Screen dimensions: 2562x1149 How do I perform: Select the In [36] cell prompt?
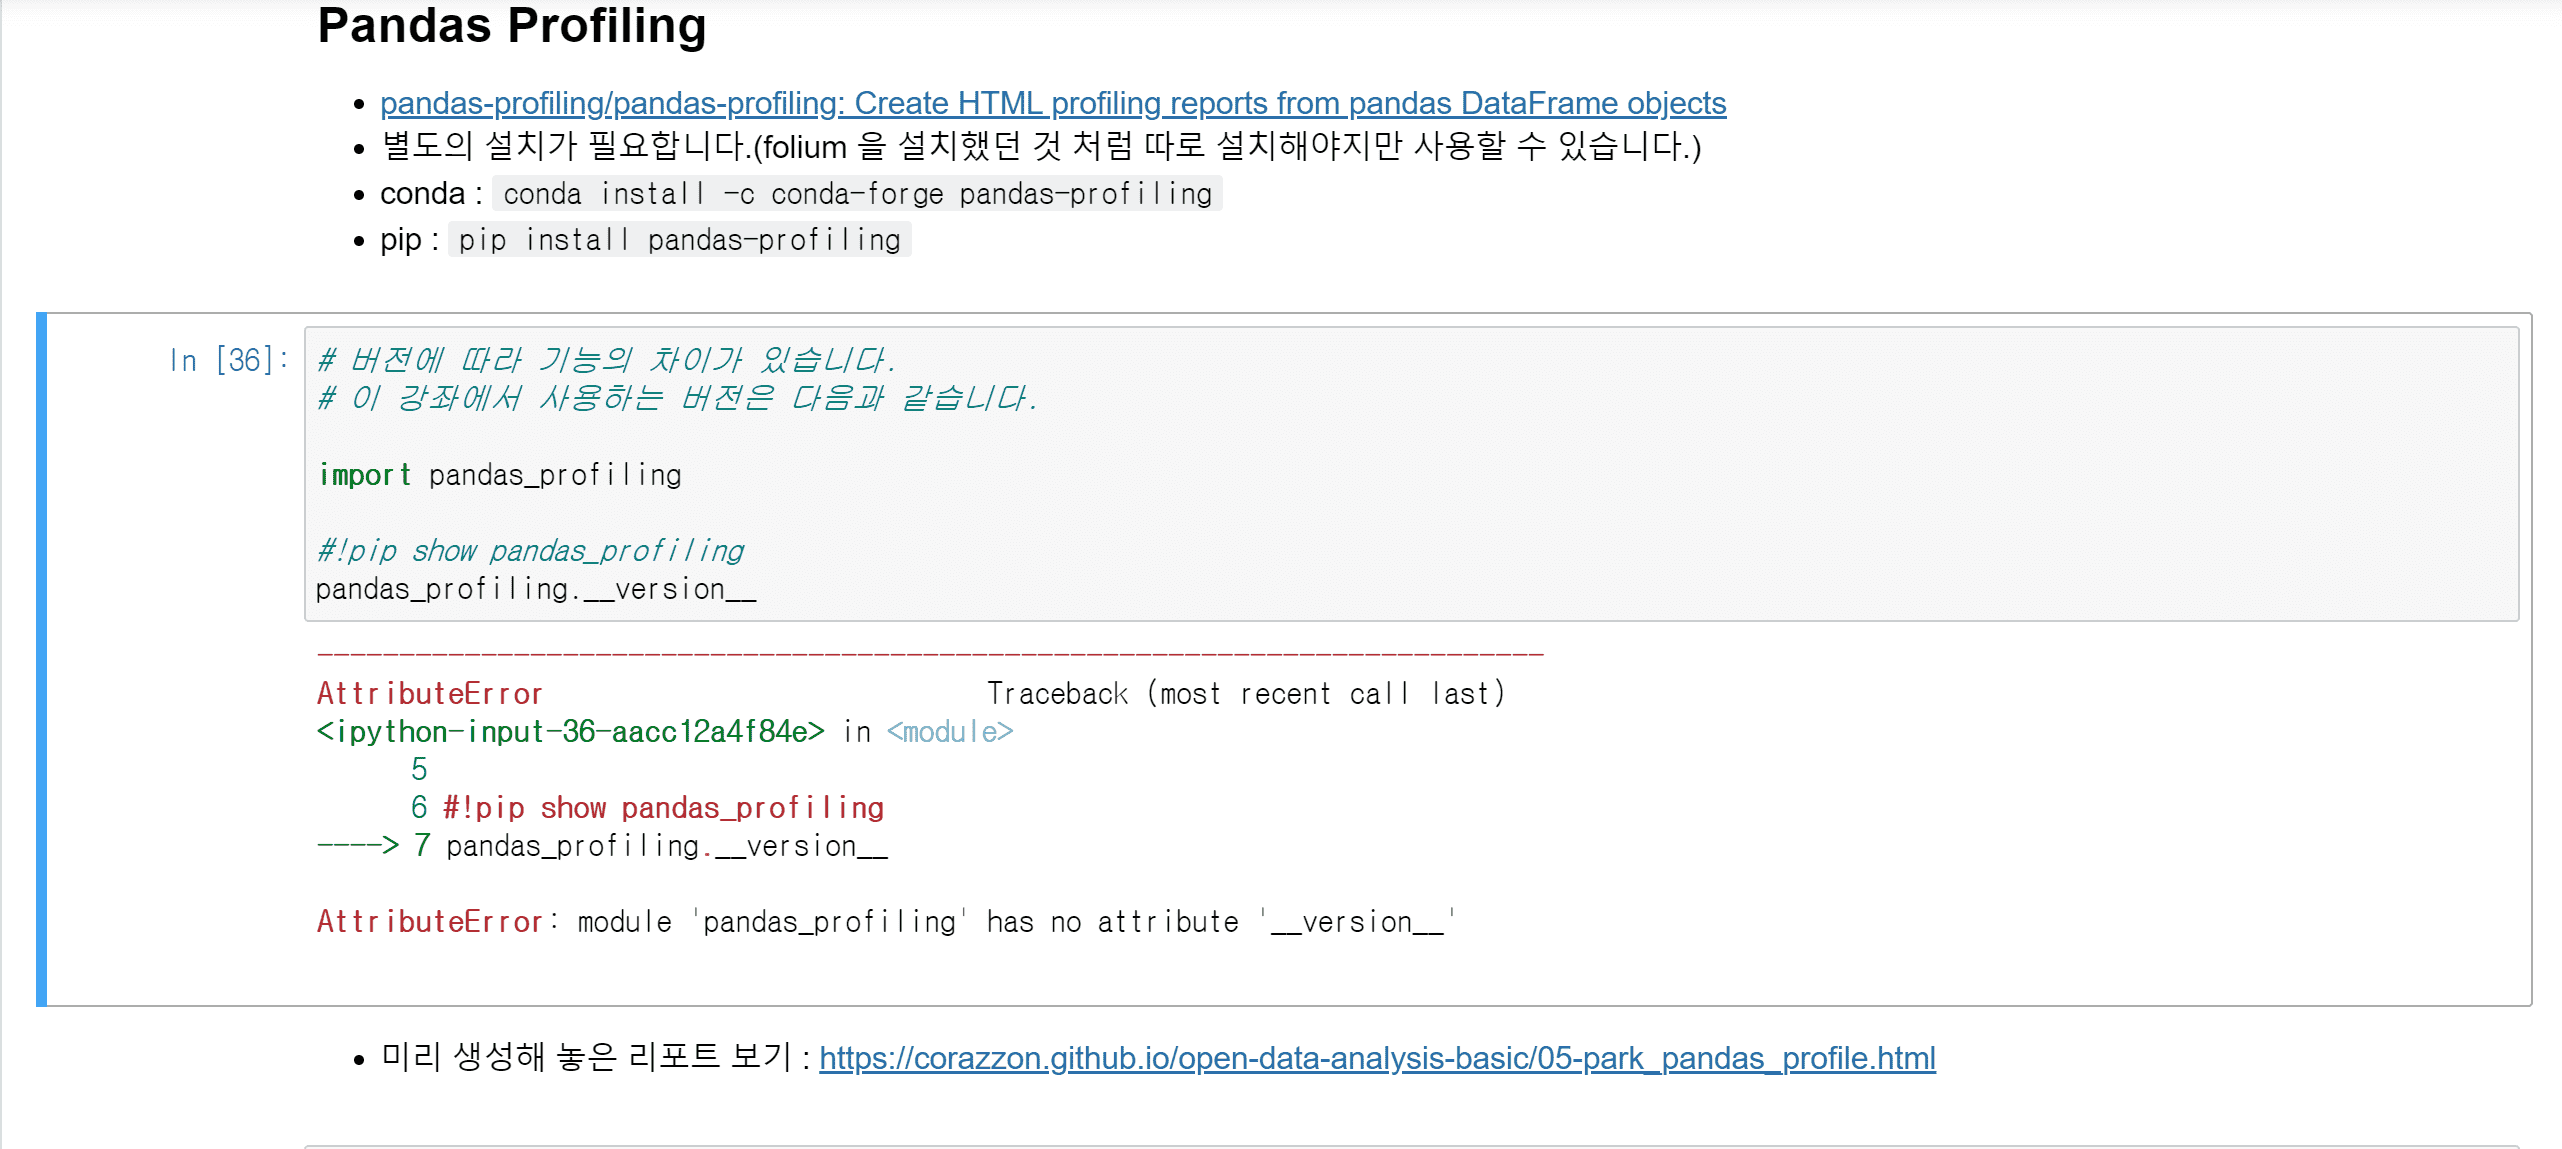click(x=228, y=360)
